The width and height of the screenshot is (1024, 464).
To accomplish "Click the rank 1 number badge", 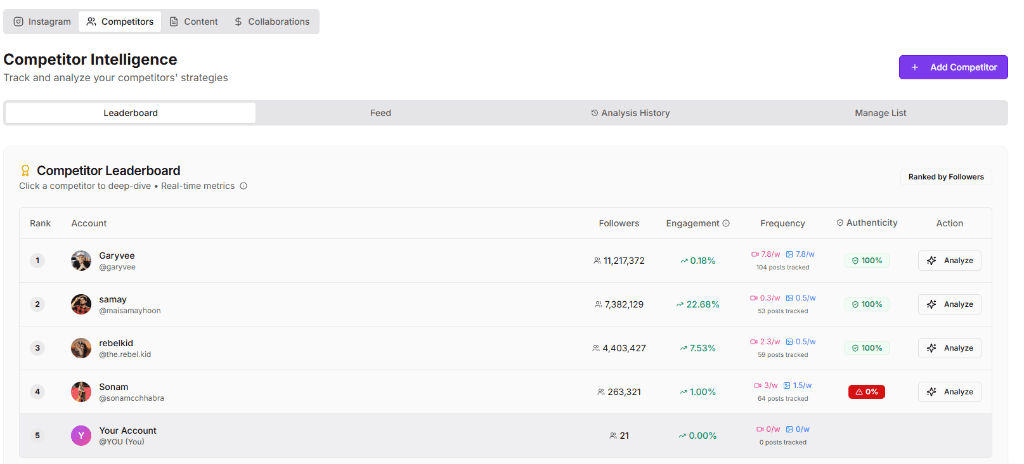I will coord(37,261).
